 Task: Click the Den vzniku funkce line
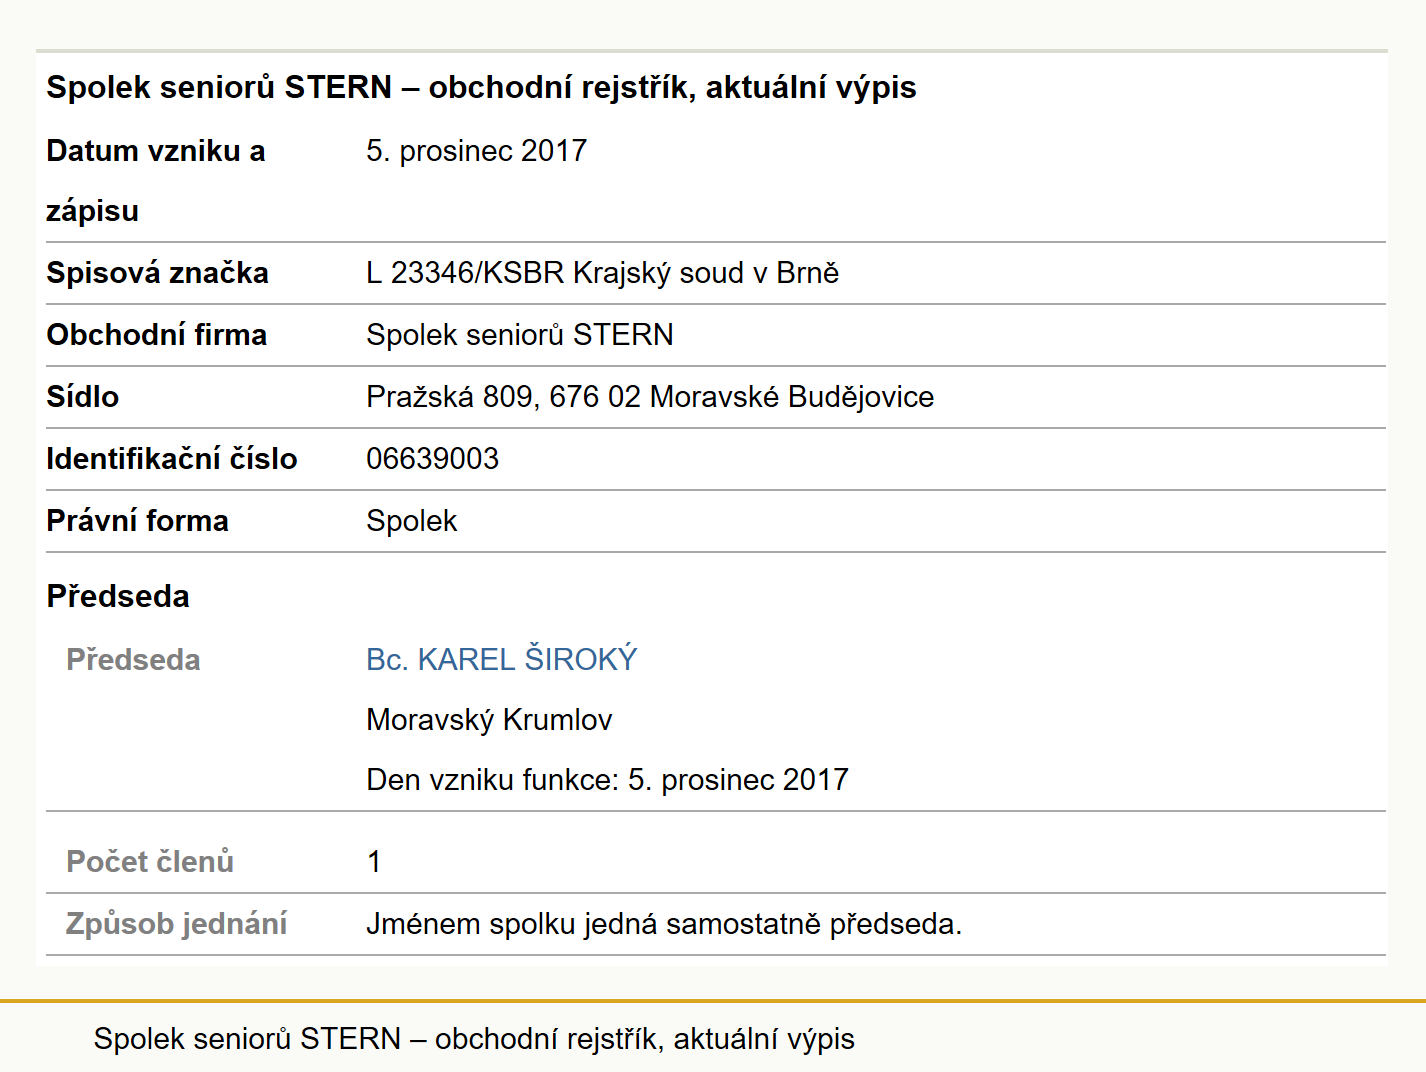[x=607, y=780]
